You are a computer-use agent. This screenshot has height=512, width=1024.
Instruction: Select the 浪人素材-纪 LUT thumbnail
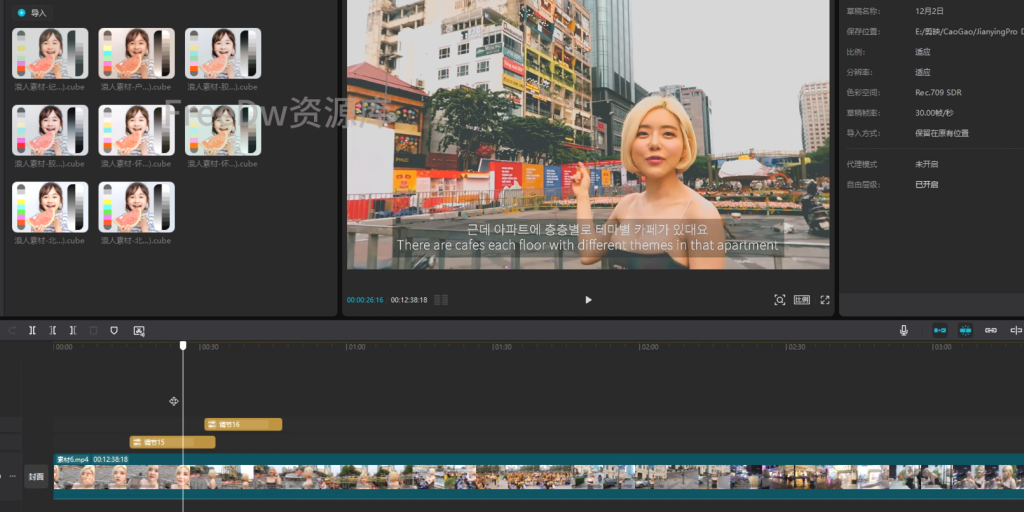click(x=50, y=54)
